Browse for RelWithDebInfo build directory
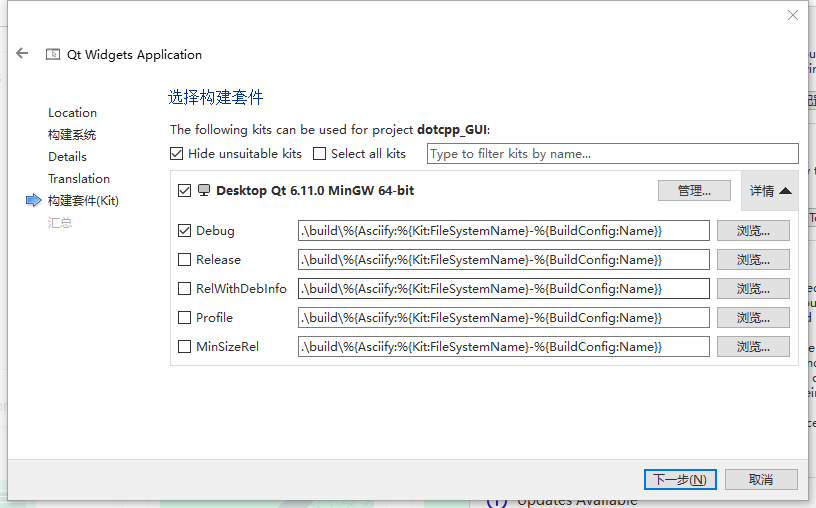This screenshot has width=816, height=508. 753,288
